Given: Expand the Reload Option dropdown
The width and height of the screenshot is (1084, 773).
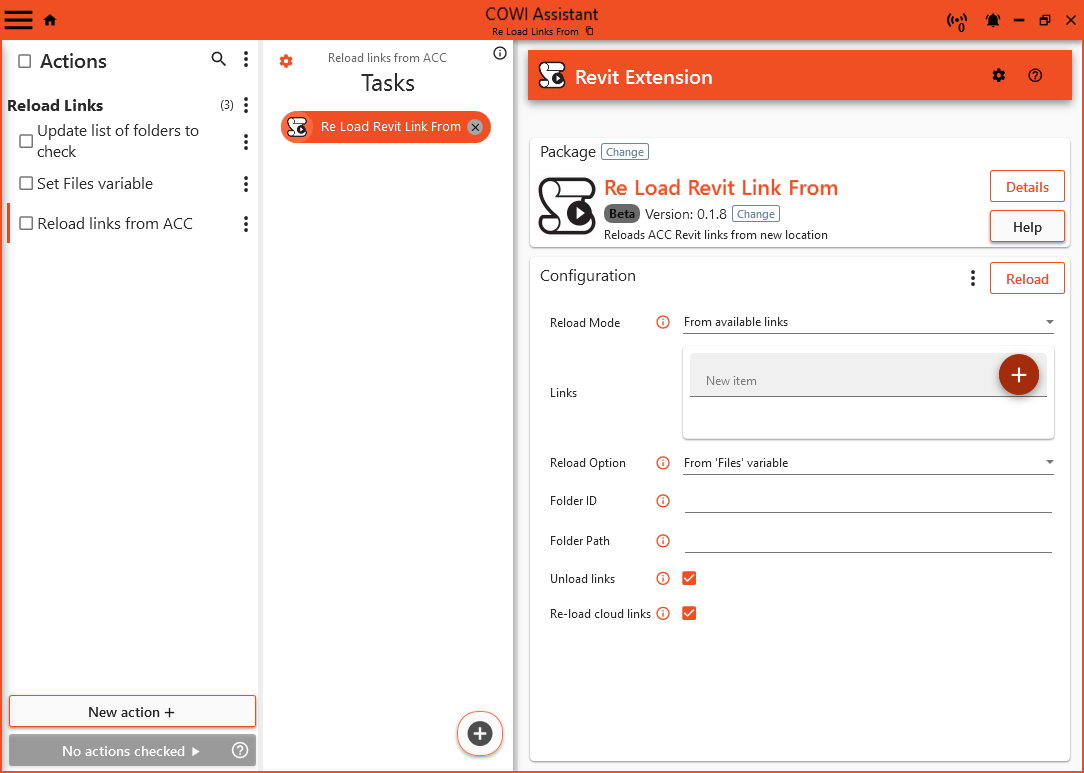Looking at the screenshot, I should point(867,463).
